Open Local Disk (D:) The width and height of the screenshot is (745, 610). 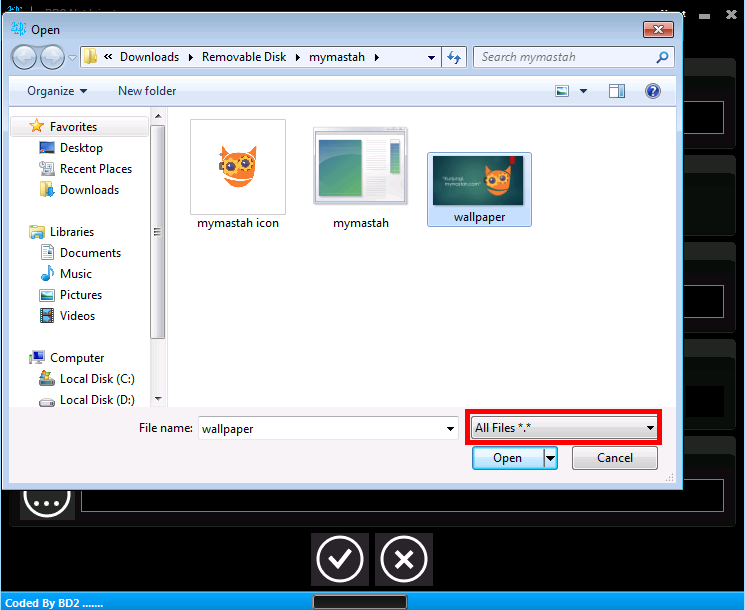[x=97, y=400]
